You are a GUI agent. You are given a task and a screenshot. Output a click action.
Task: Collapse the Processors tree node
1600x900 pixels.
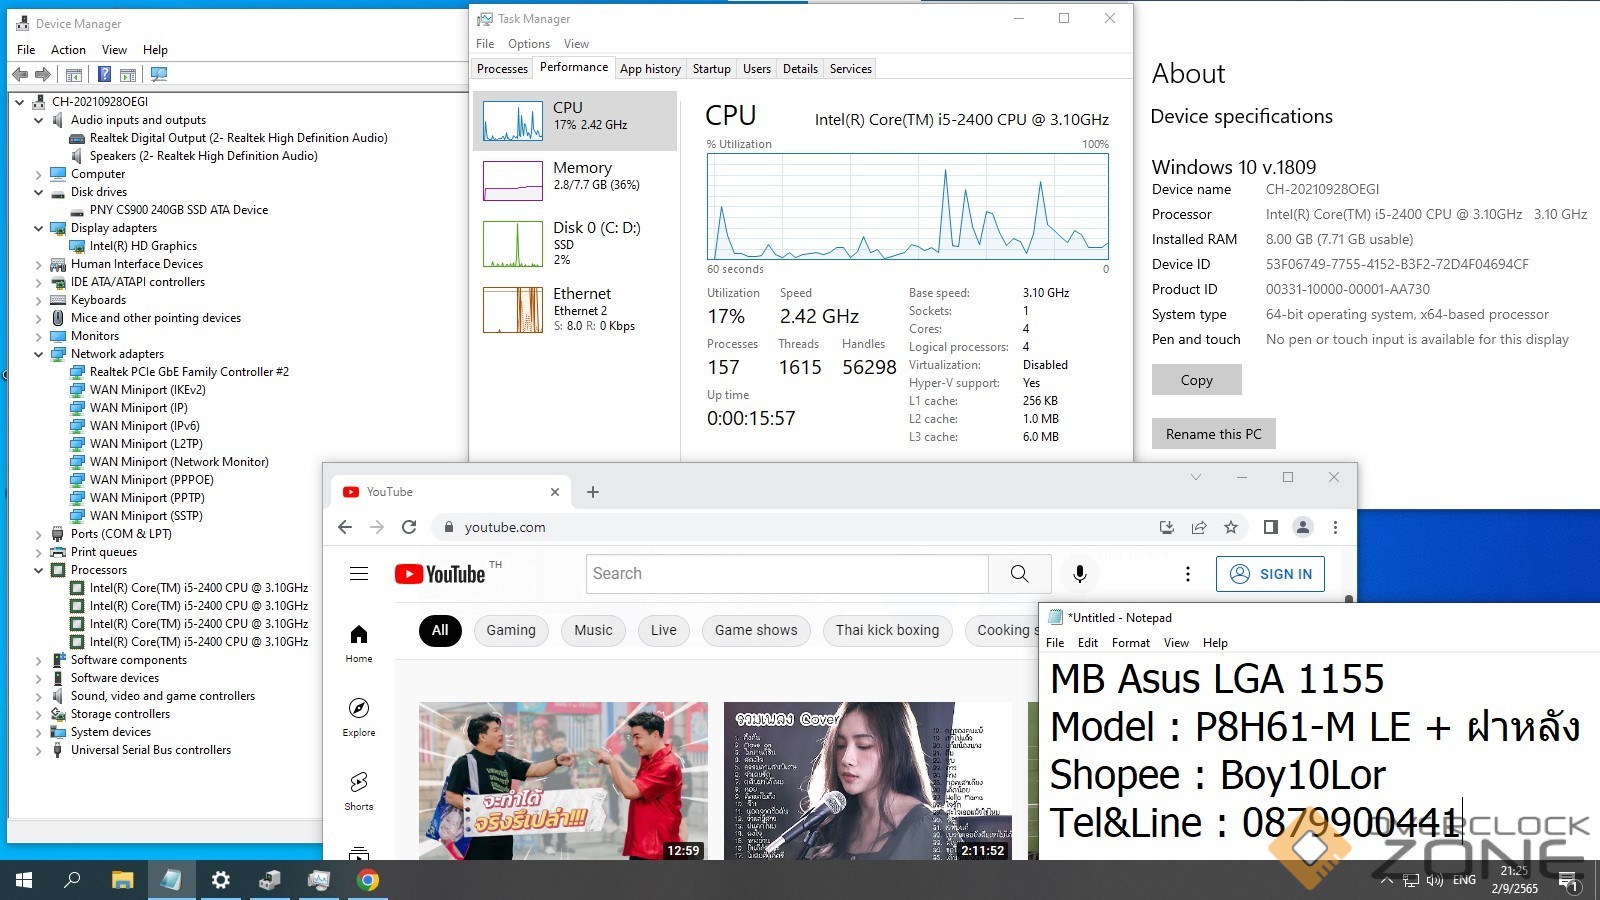[x=39, y=570]
